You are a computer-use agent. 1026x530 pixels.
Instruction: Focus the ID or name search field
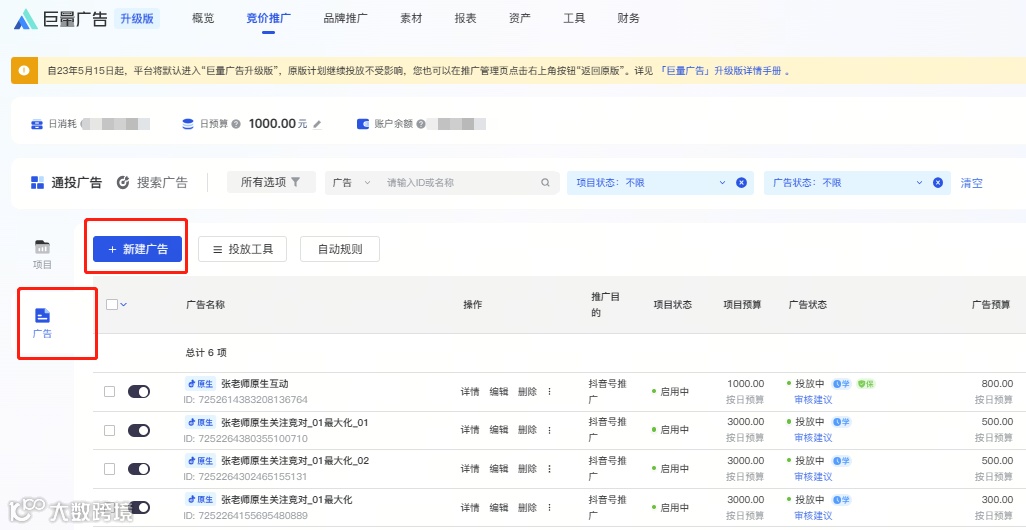[461, 183]
